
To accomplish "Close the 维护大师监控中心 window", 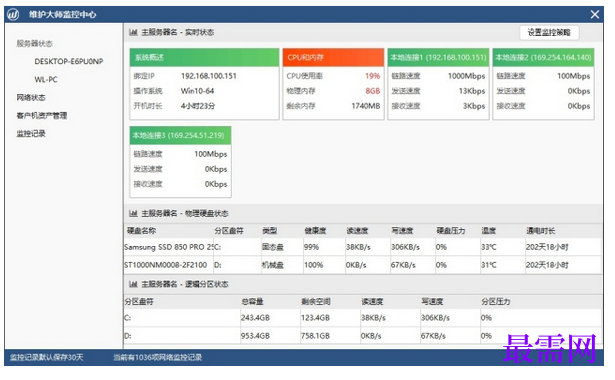I will [x=595, y=15].
